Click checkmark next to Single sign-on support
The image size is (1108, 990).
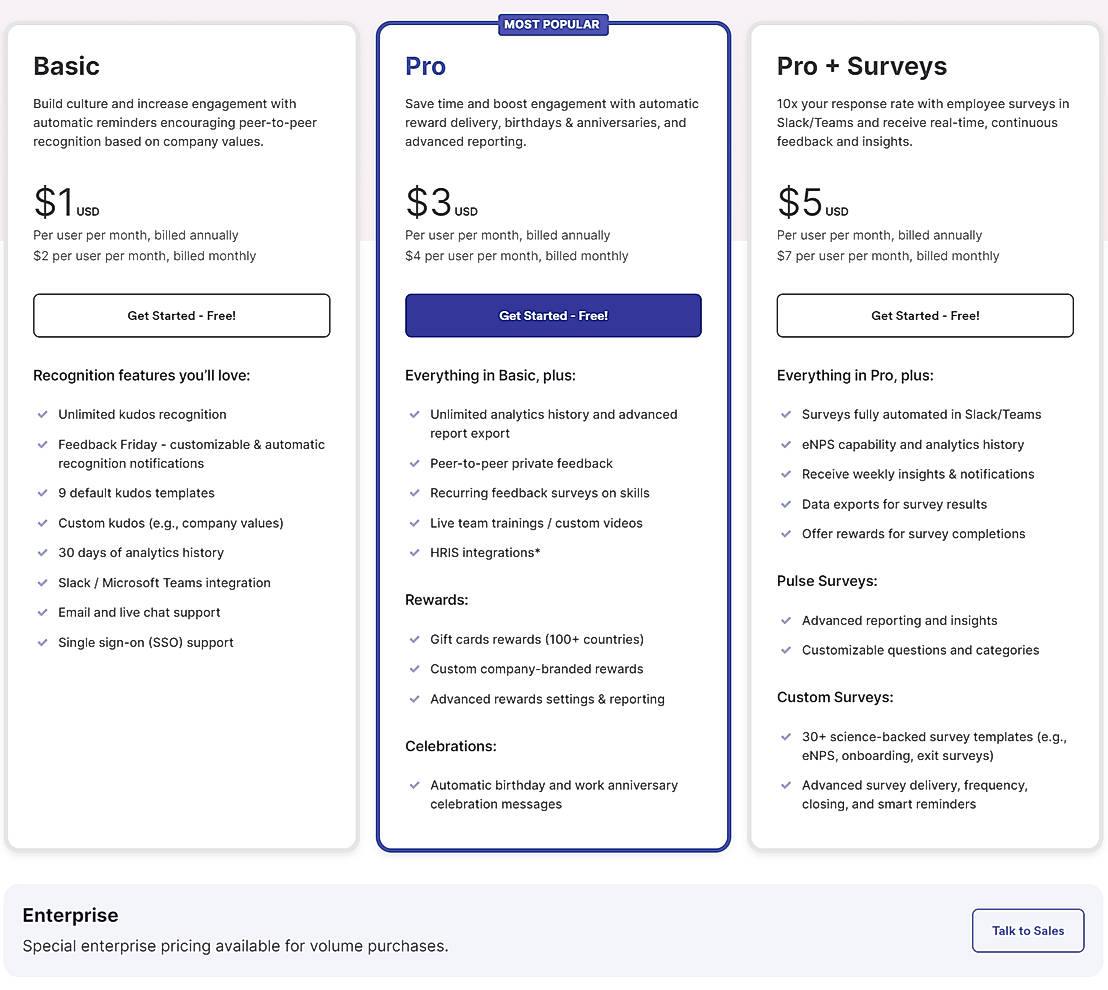[x=42, y=642]
